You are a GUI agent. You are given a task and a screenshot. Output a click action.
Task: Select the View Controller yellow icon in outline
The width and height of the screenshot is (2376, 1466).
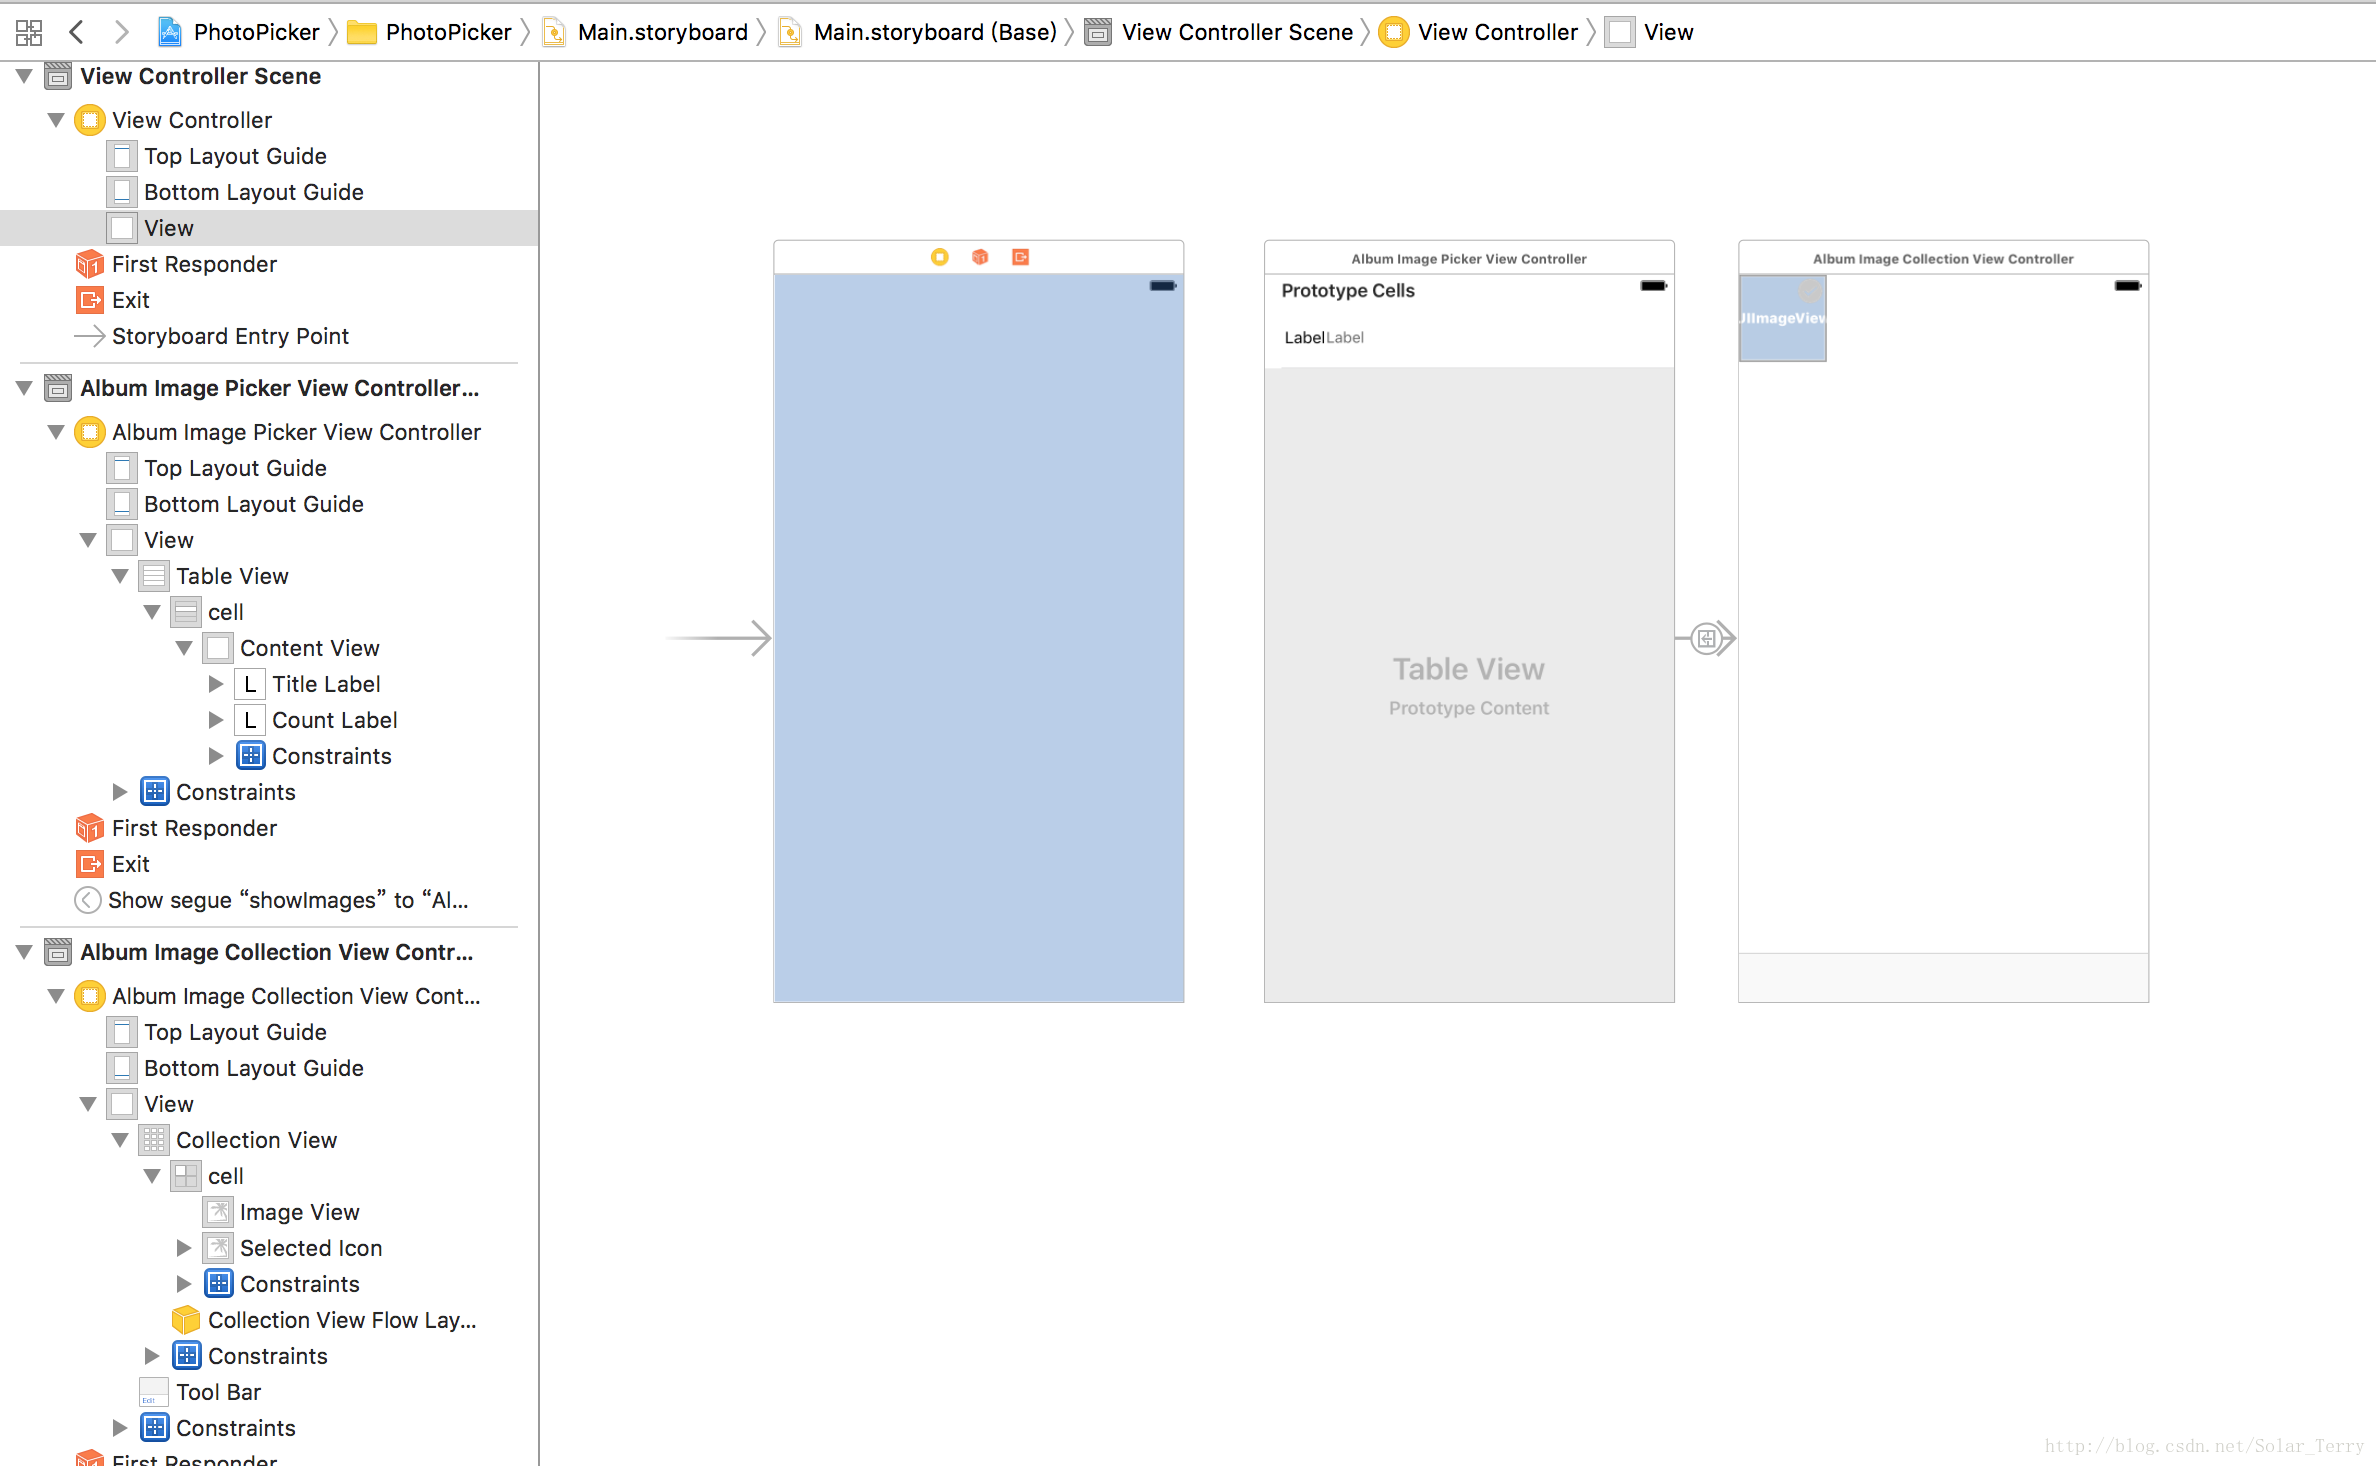click(90, 120)
